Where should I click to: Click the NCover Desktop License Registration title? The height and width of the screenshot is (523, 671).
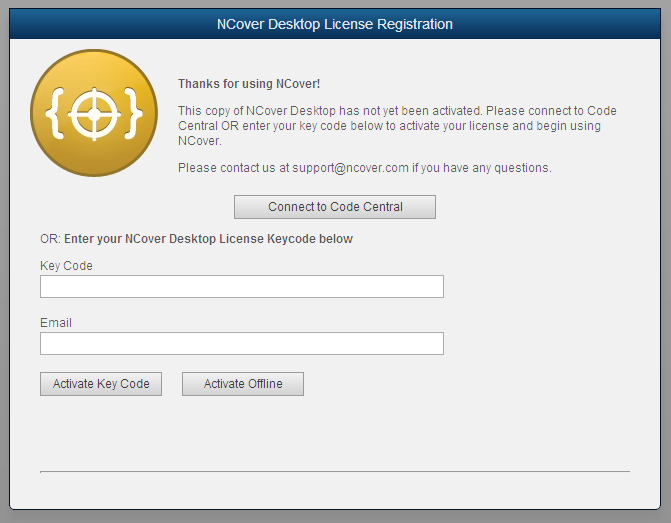pos(335,24)
